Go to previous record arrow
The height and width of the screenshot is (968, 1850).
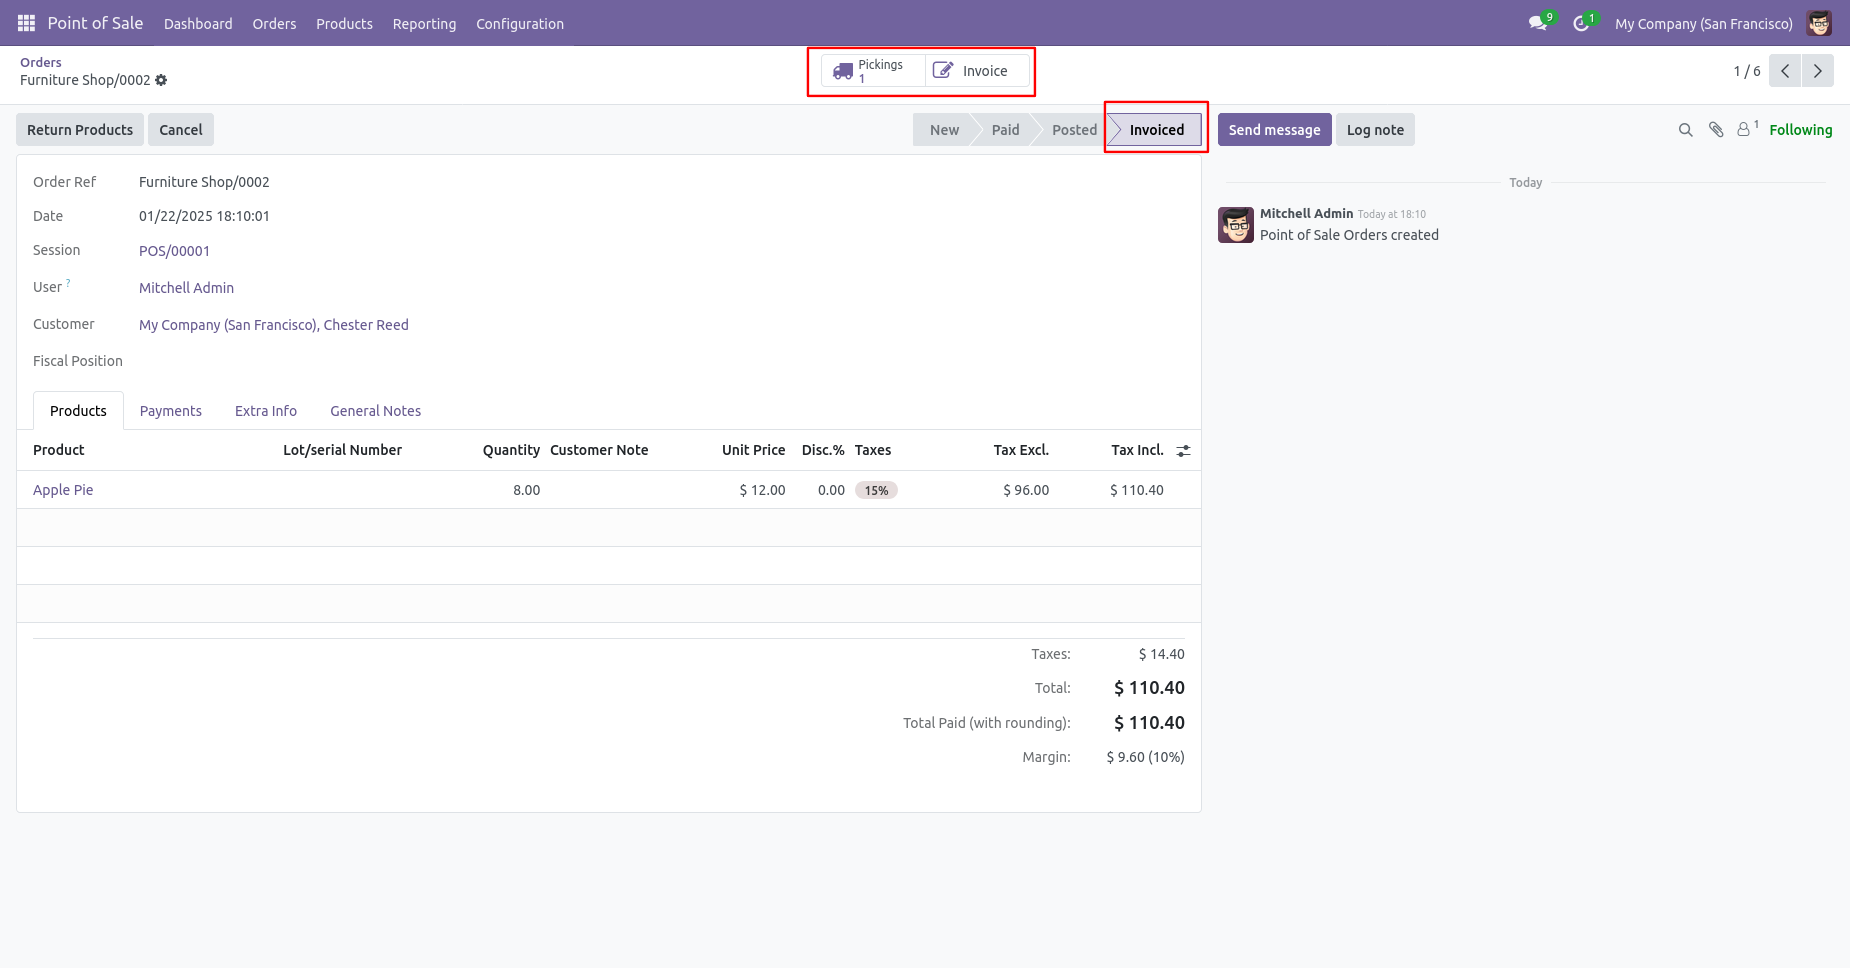tap(1785, 71)
